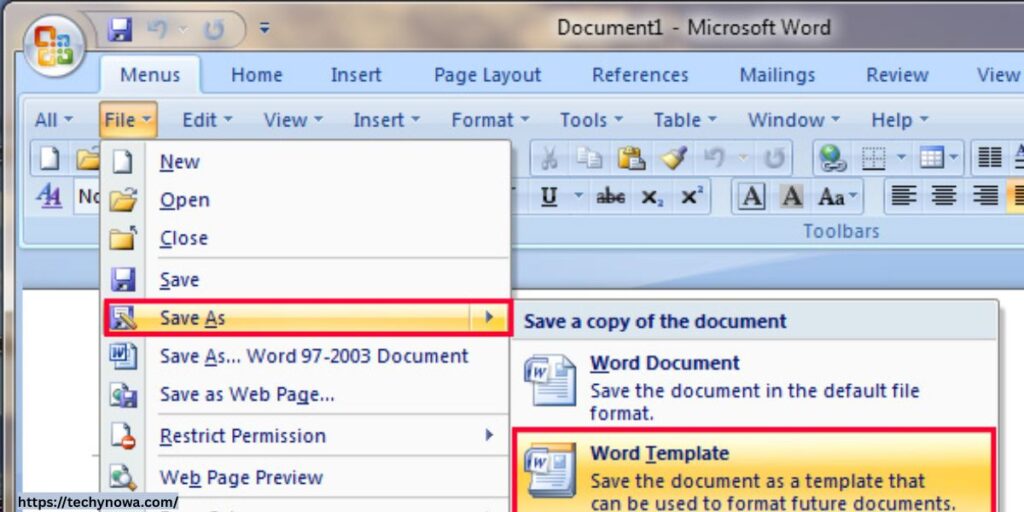Open the Restrict Permission menu entry

306,436
